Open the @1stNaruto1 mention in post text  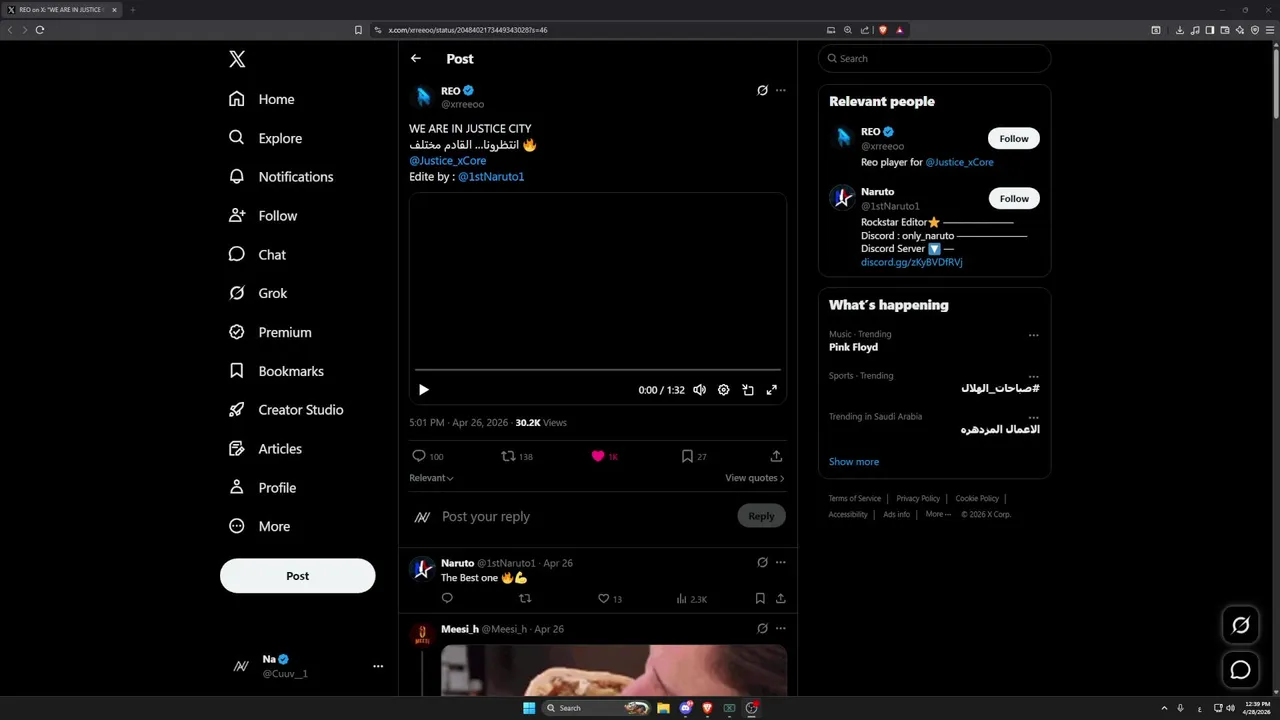[x=491, y=177]
